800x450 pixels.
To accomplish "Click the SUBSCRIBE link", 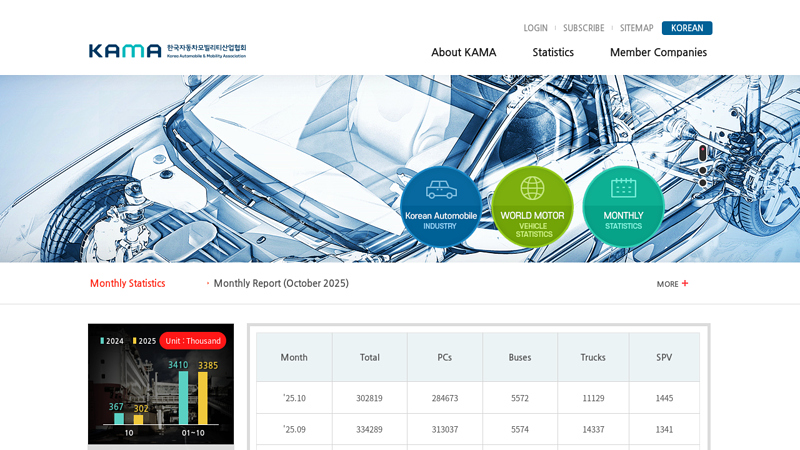I will pos(584,28).
